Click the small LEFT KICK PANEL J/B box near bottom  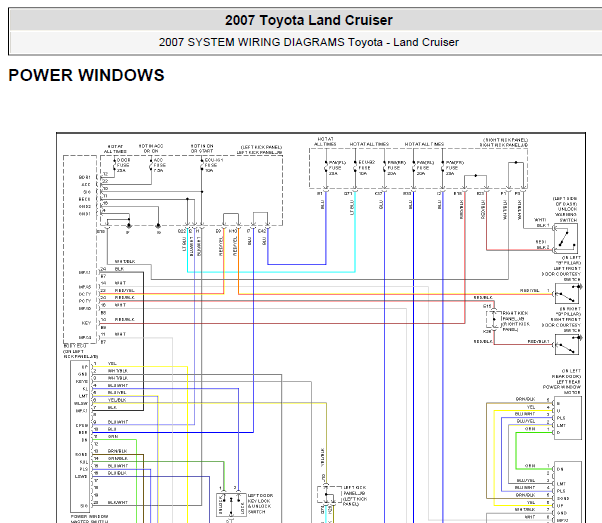point(329,495)
